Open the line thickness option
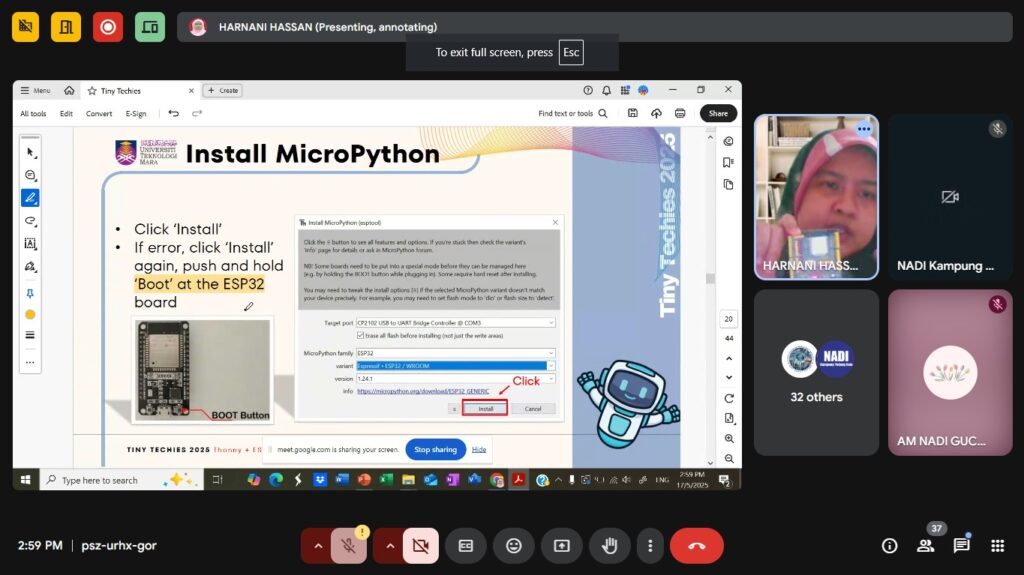The width and height of the screenshot is (1024, 575). [x=30, y=335]
